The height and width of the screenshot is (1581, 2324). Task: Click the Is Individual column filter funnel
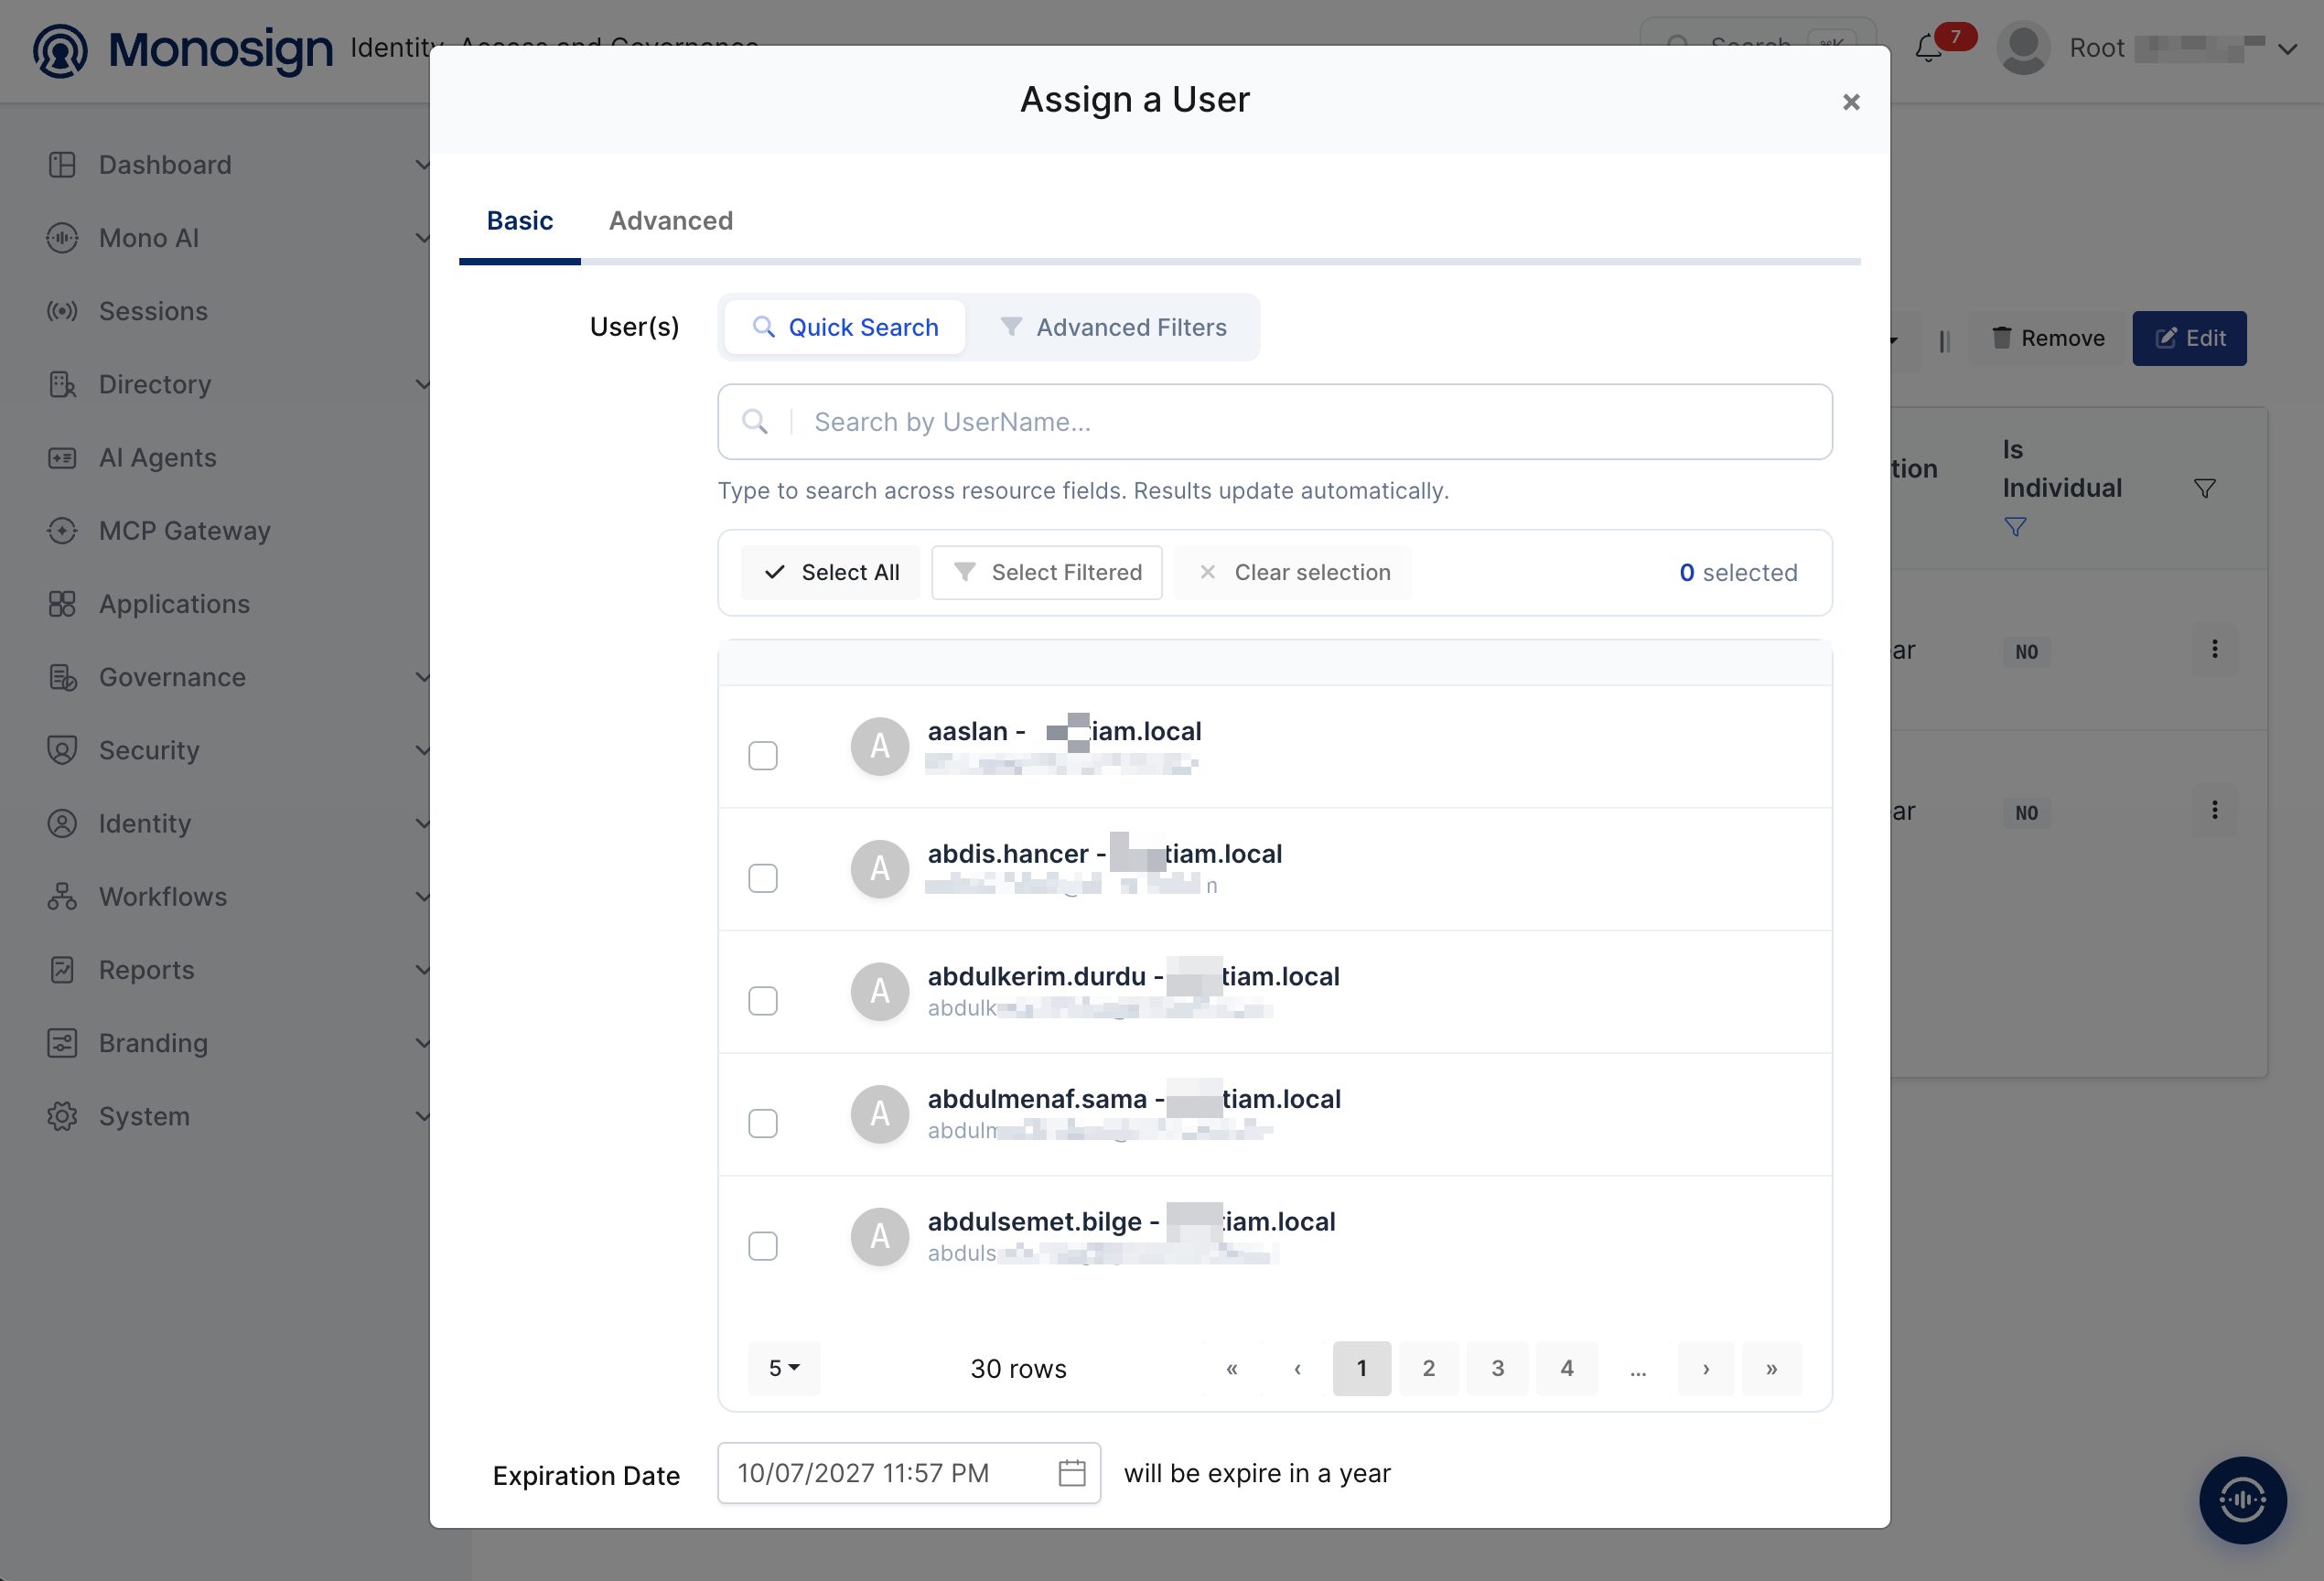point(2204,488)
